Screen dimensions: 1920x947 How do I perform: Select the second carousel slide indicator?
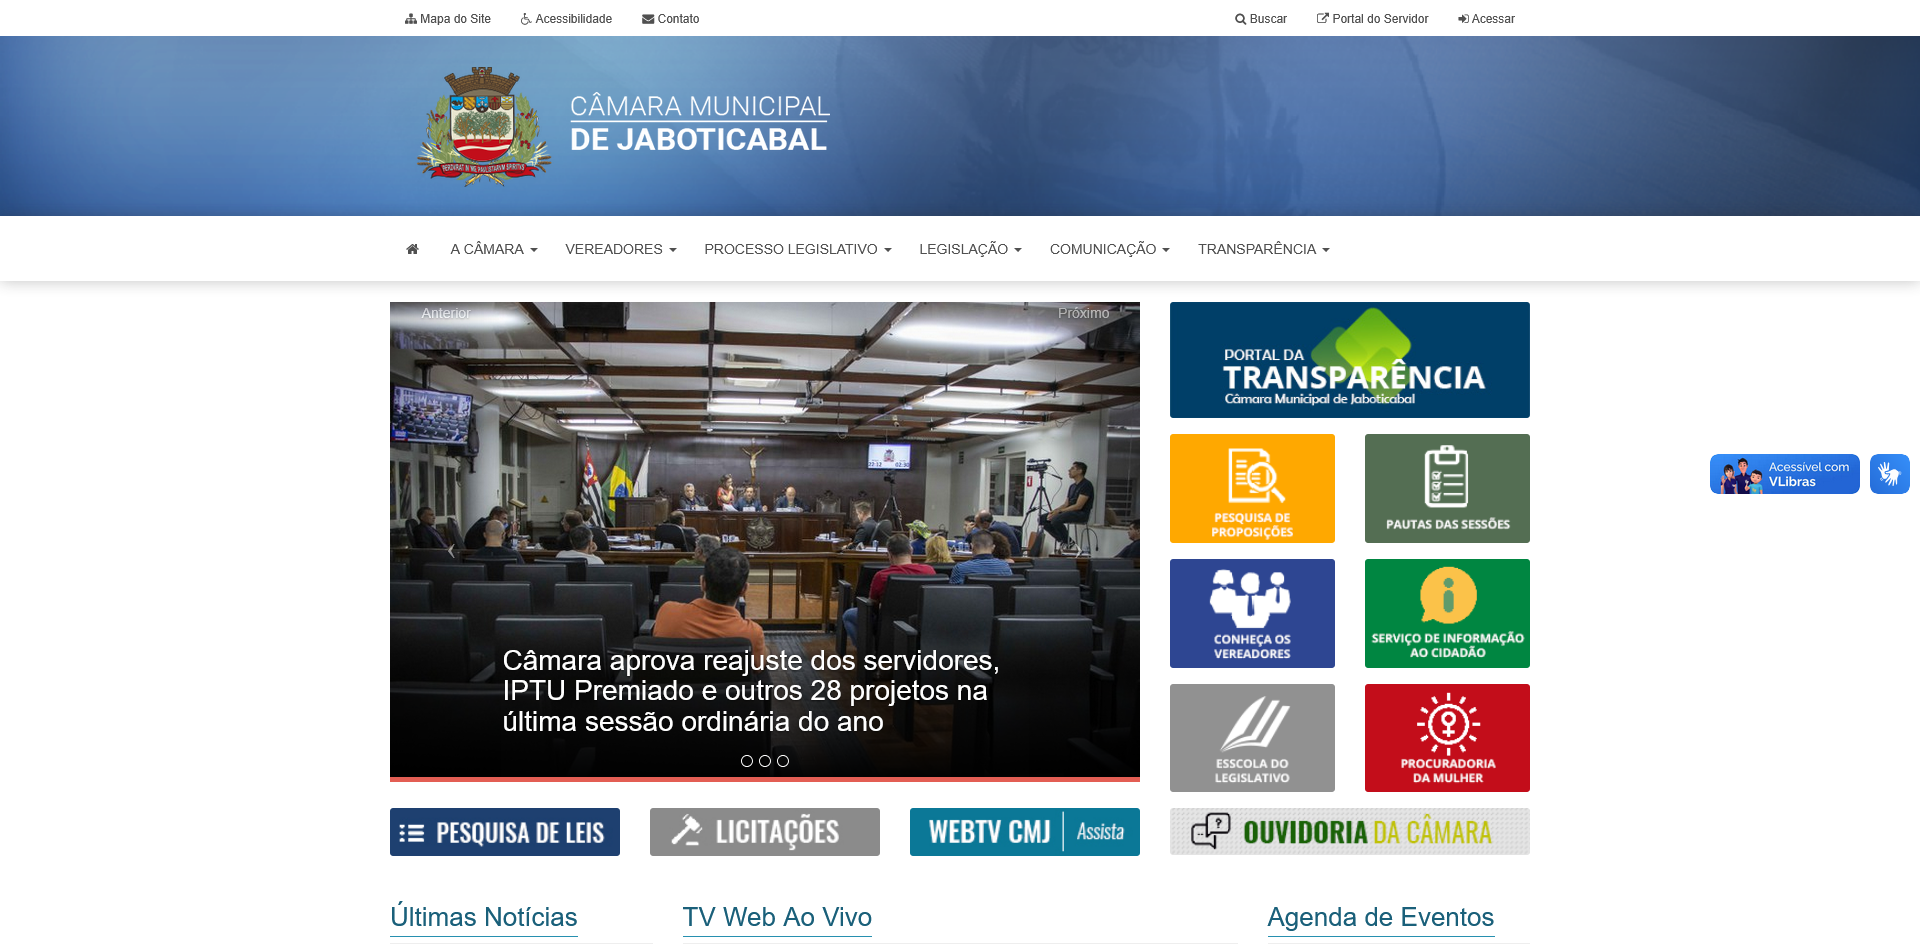click(x=765, y=761)
